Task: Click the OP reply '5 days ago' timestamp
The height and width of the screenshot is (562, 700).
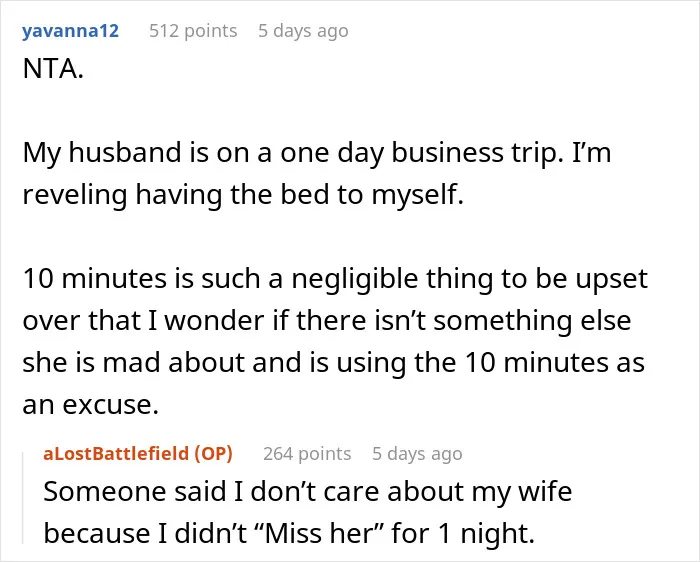Action: (417, 454)
